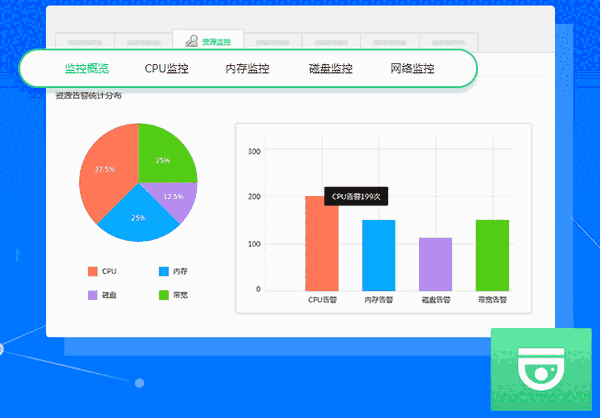The image size is (600, 418).
Task: Click the 100 y-axis value
Action: pos(254,244)
